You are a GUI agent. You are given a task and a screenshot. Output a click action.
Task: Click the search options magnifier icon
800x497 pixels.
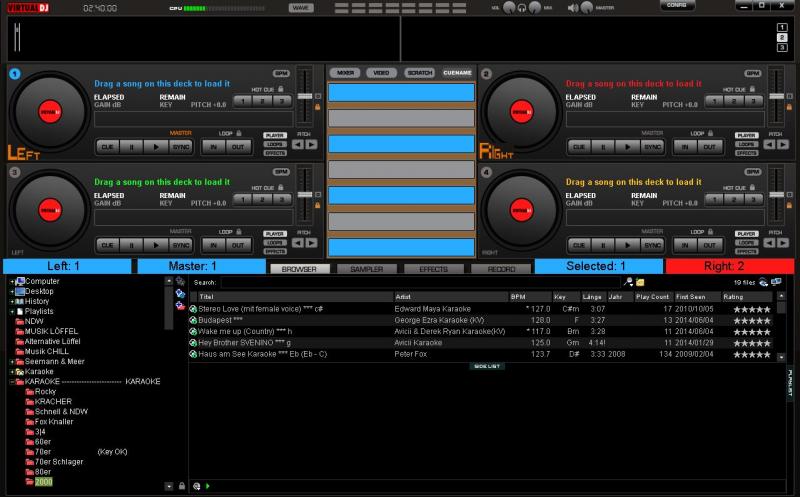[628, 283]
